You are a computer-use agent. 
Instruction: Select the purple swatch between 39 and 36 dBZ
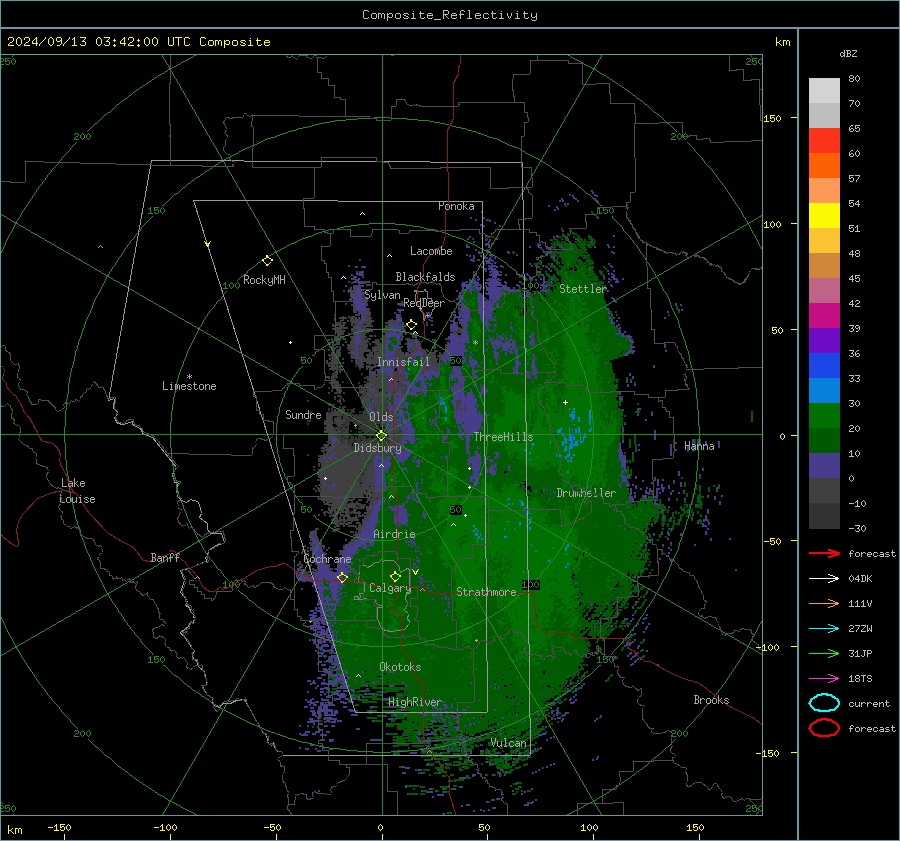tap(824, 340)
